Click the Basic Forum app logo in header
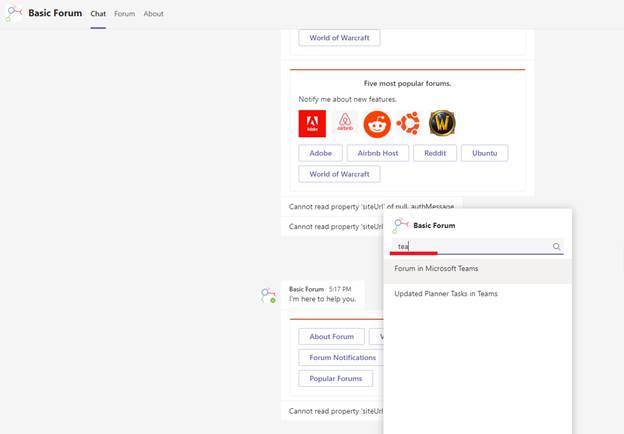624x434 pixels. tap(14, 13)
